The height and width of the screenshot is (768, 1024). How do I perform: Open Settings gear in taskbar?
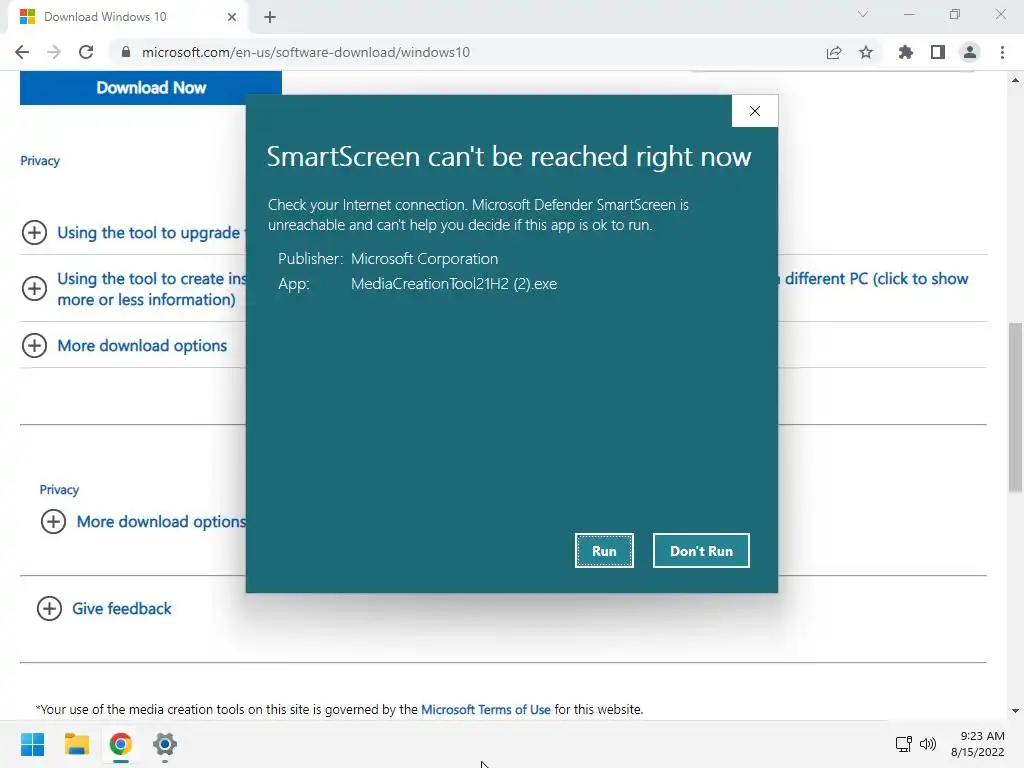click(165, 744)
